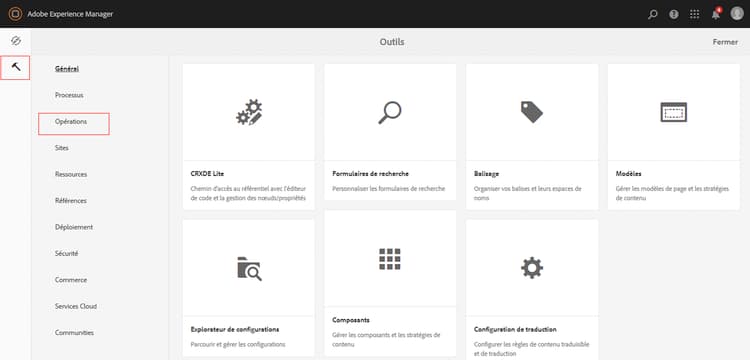Click the Balisage tag icon
The height and width of the screenshot is (360, 750).
pos(532,112)
